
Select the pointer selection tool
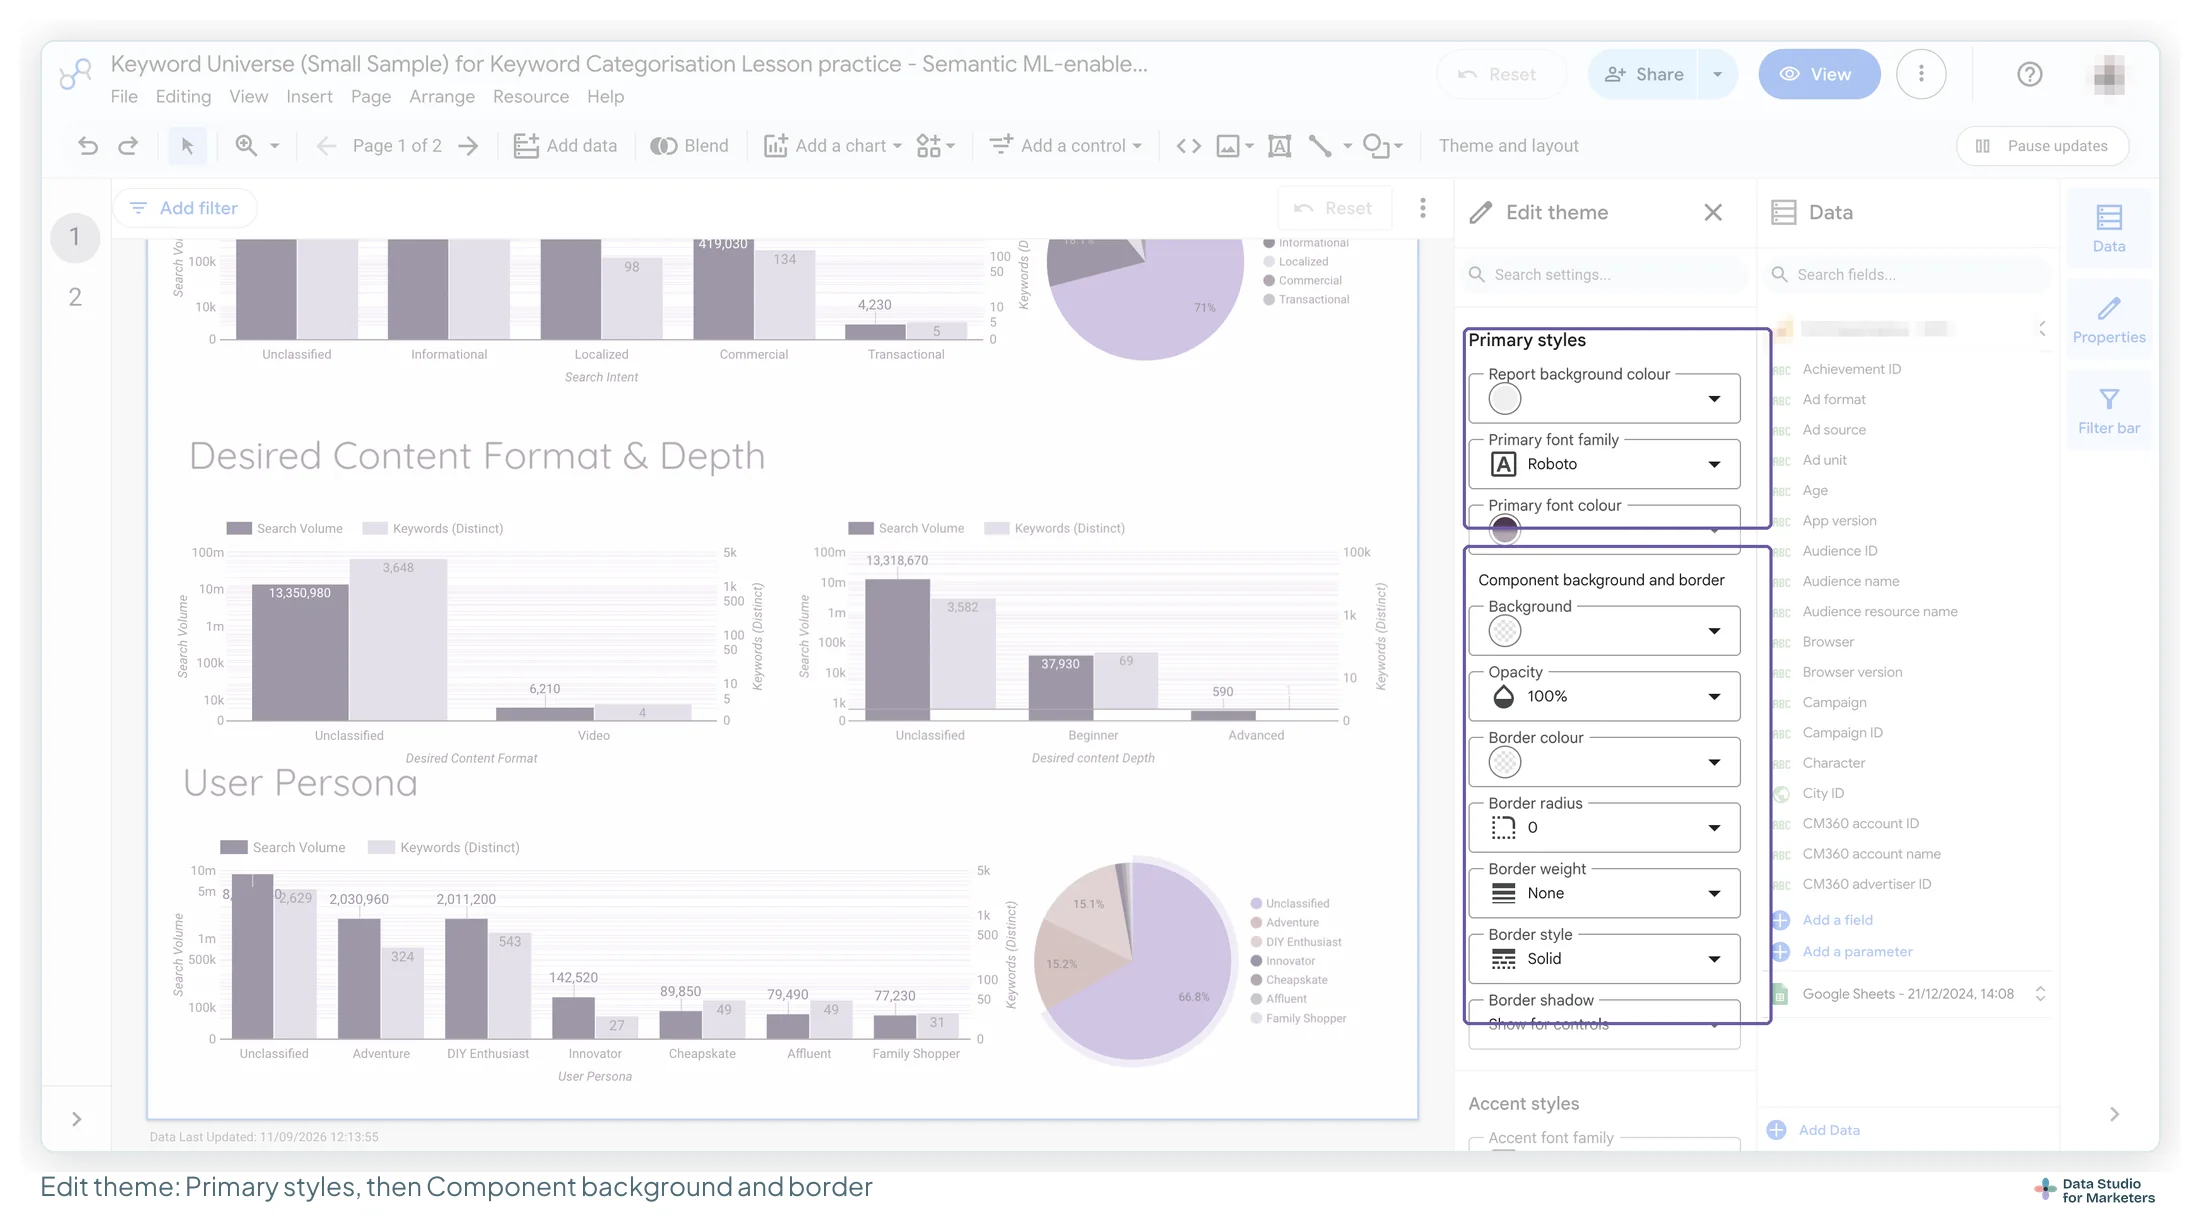pyautogui.click(x=187, y=146)
